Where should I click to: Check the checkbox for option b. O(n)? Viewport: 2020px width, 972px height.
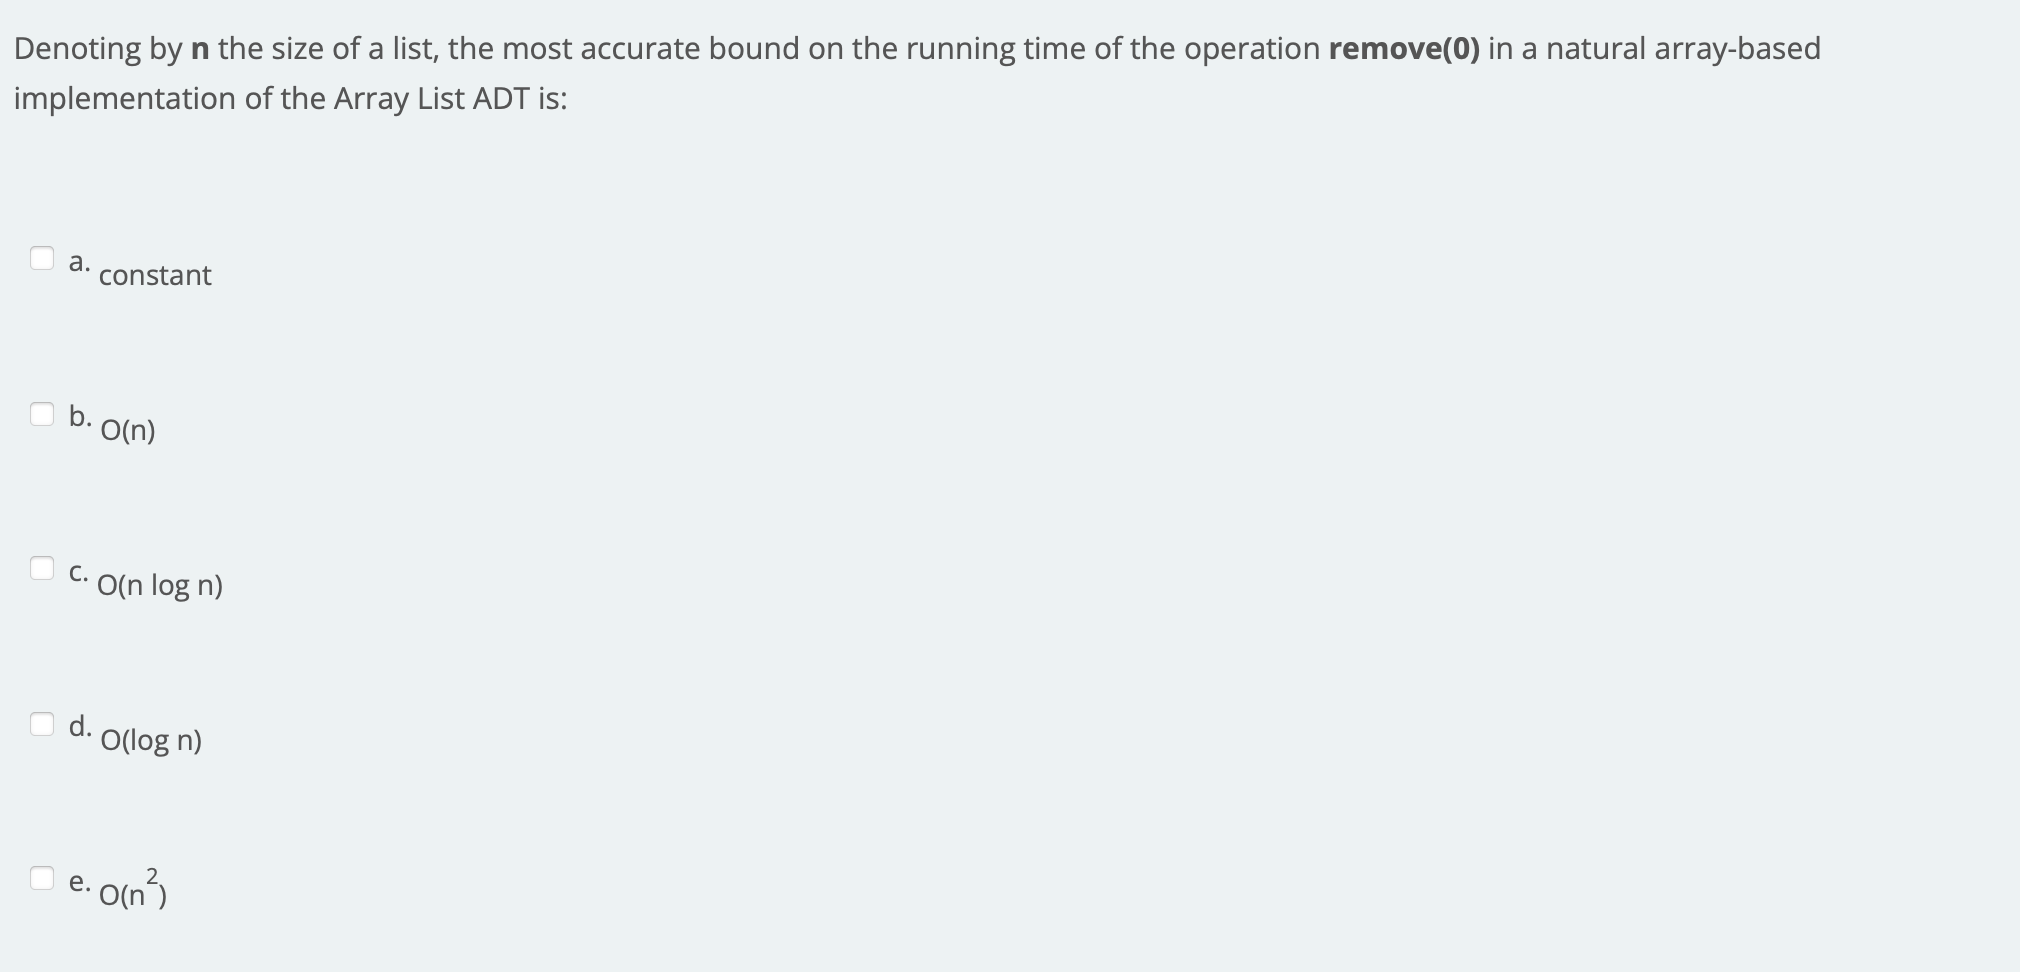pos(41,414)
